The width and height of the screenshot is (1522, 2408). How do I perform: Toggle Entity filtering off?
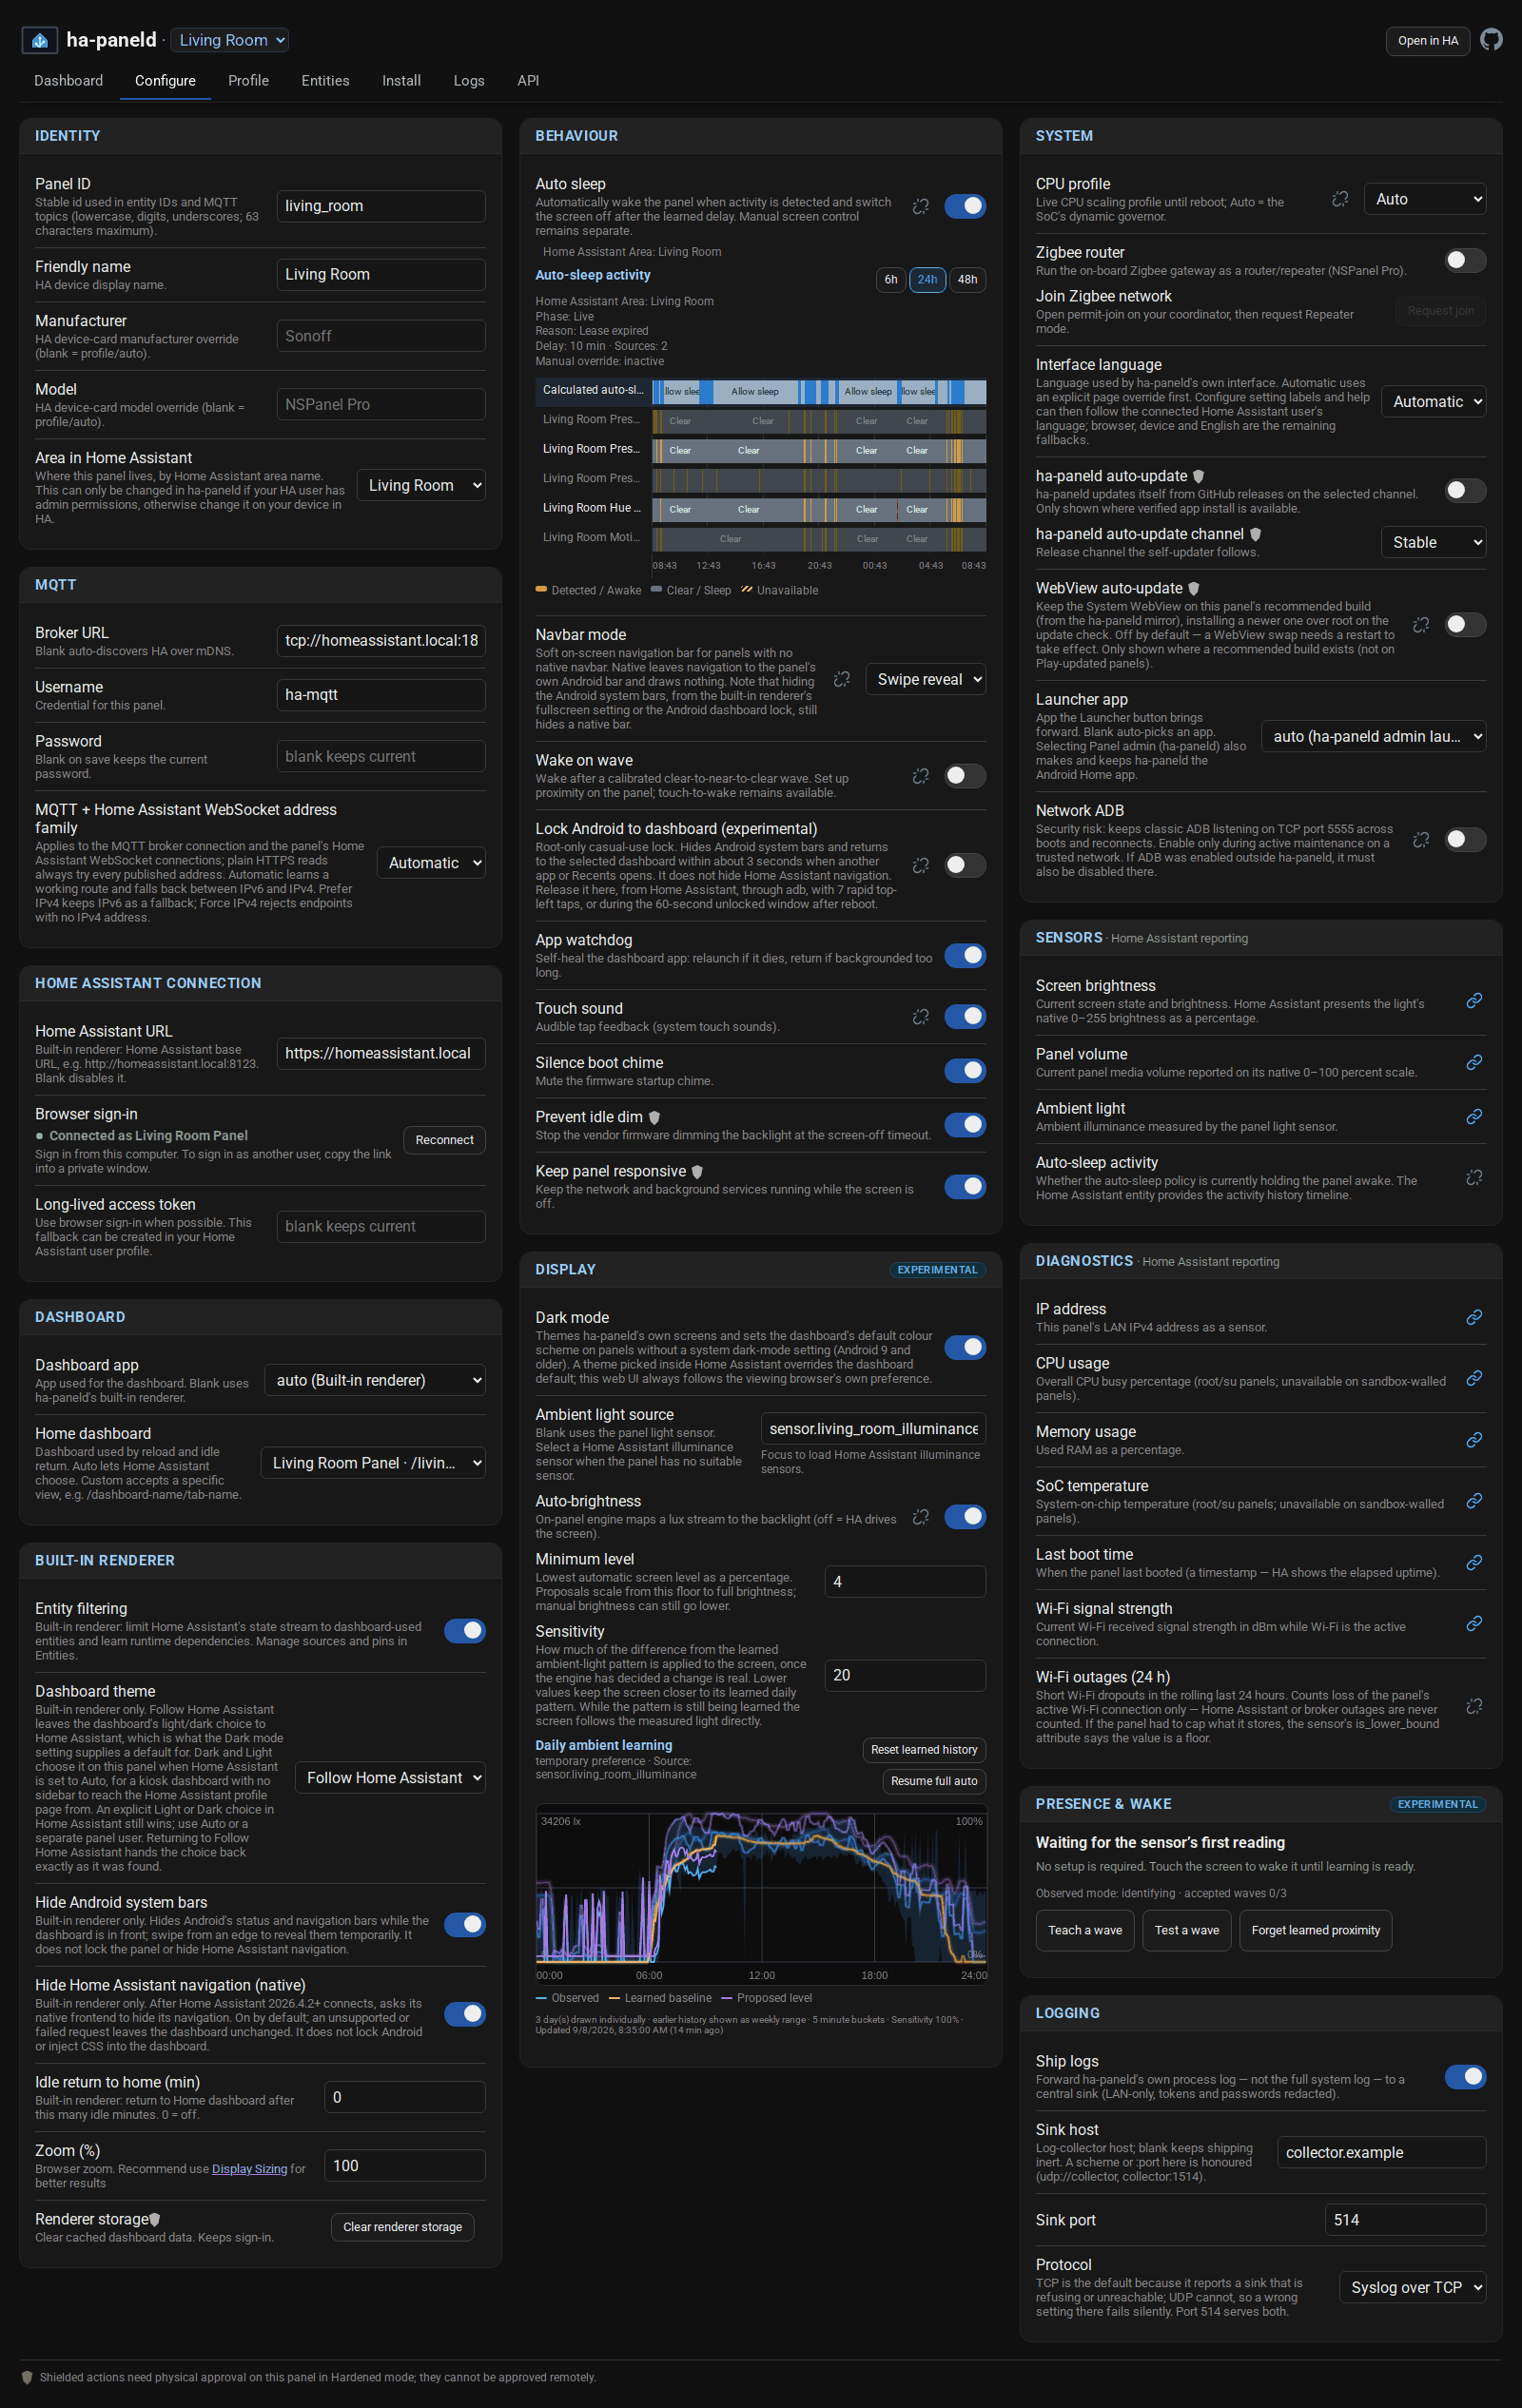click(465, 1632)
